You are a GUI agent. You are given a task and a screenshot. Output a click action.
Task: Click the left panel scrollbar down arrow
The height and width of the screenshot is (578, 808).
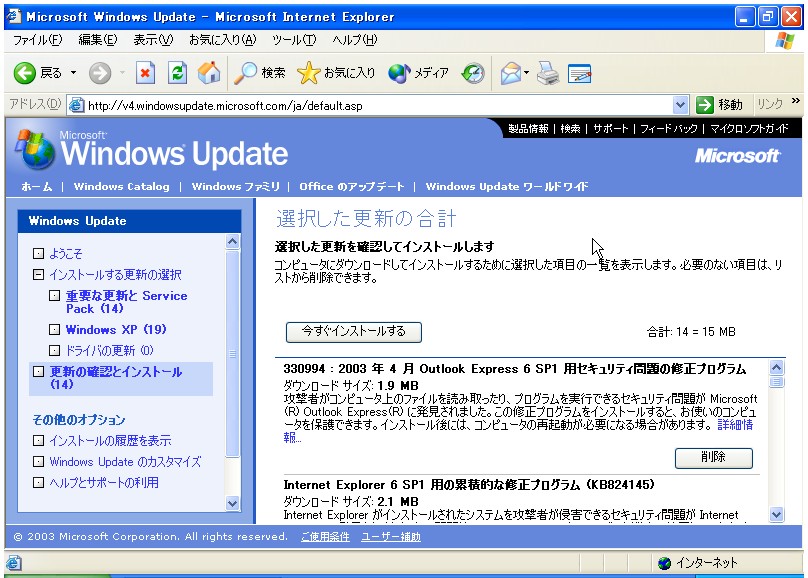coord(232,503)
